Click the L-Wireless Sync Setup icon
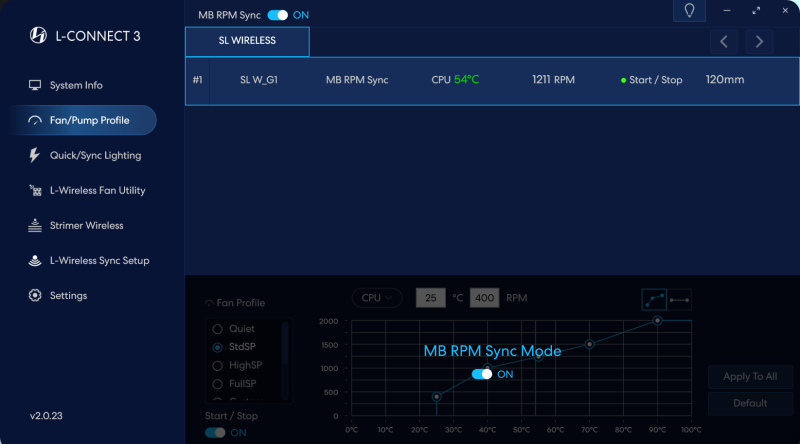 click(35, 260)
